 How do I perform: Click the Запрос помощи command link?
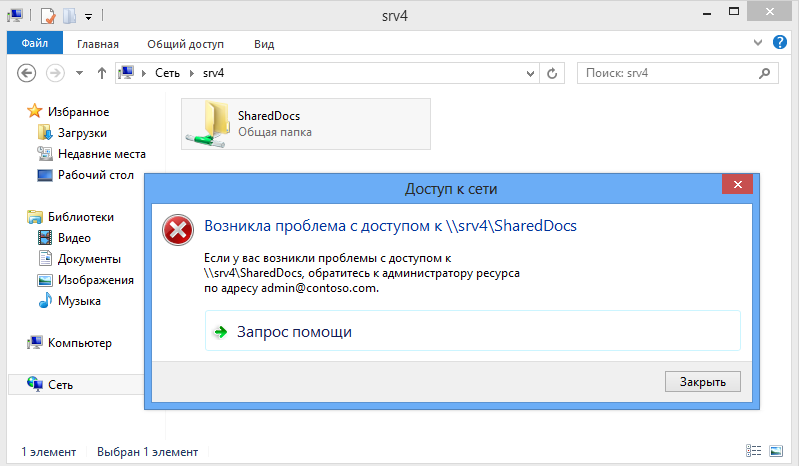(x=472, y=331)
